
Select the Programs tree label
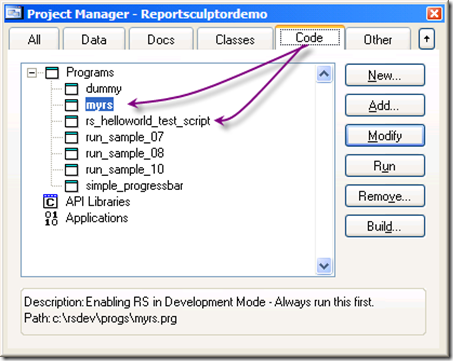pyautogui.click(x=90, y=72)
